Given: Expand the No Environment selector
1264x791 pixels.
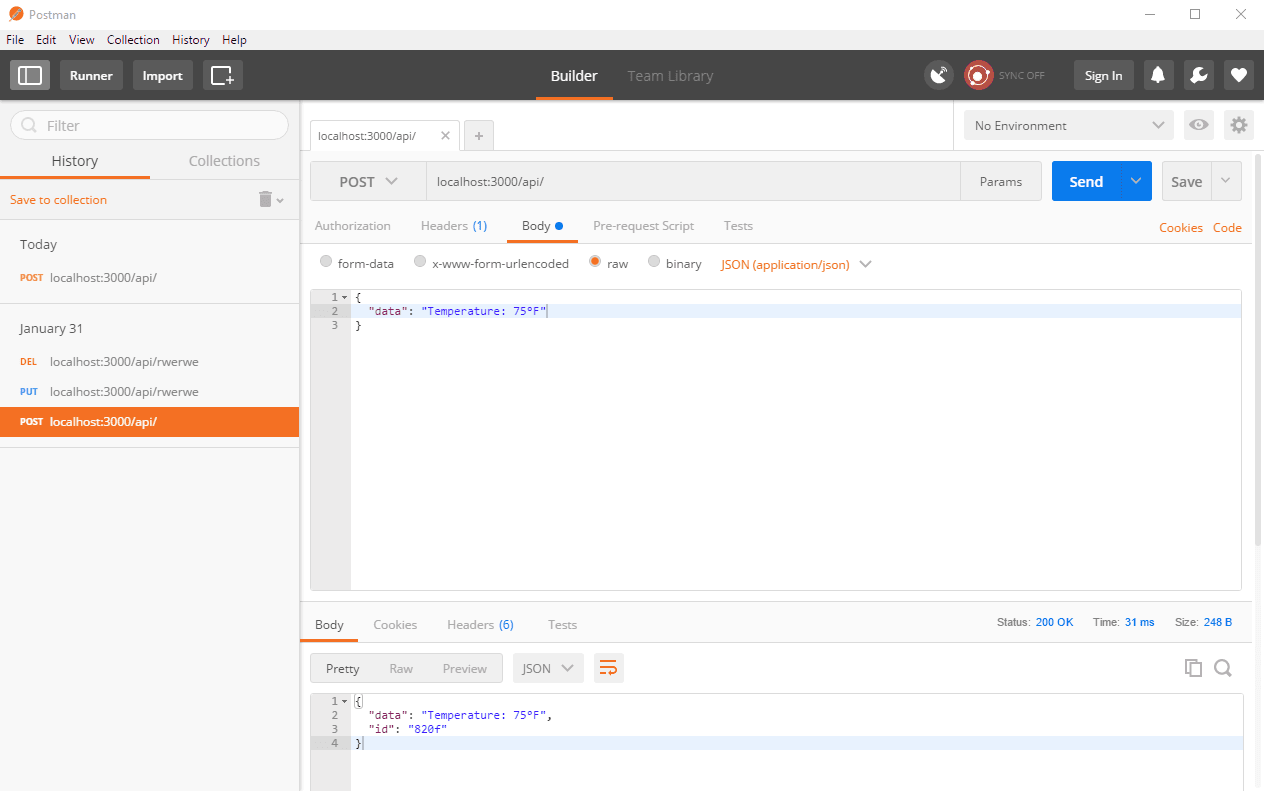Looking at the screenshot, I should coord(1067,125).
